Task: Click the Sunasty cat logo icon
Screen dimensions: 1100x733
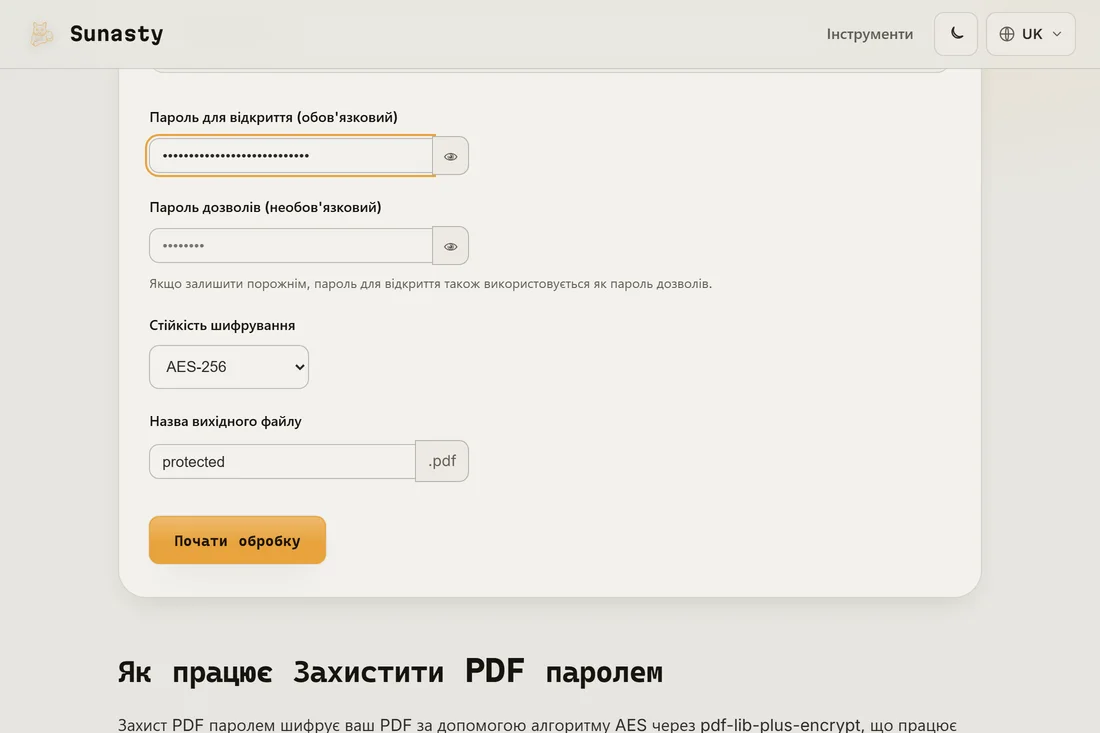Action: [x=41, y=34]
